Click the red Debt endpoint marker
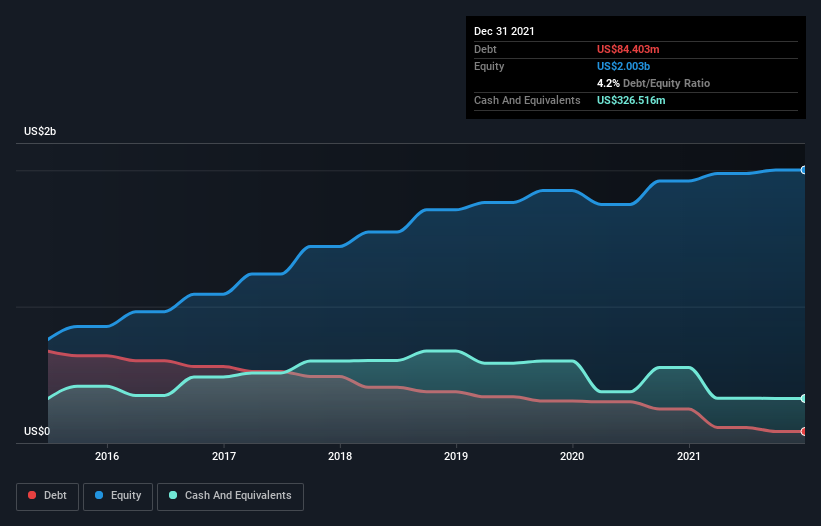The image size is (821, 526). point(804,432)
